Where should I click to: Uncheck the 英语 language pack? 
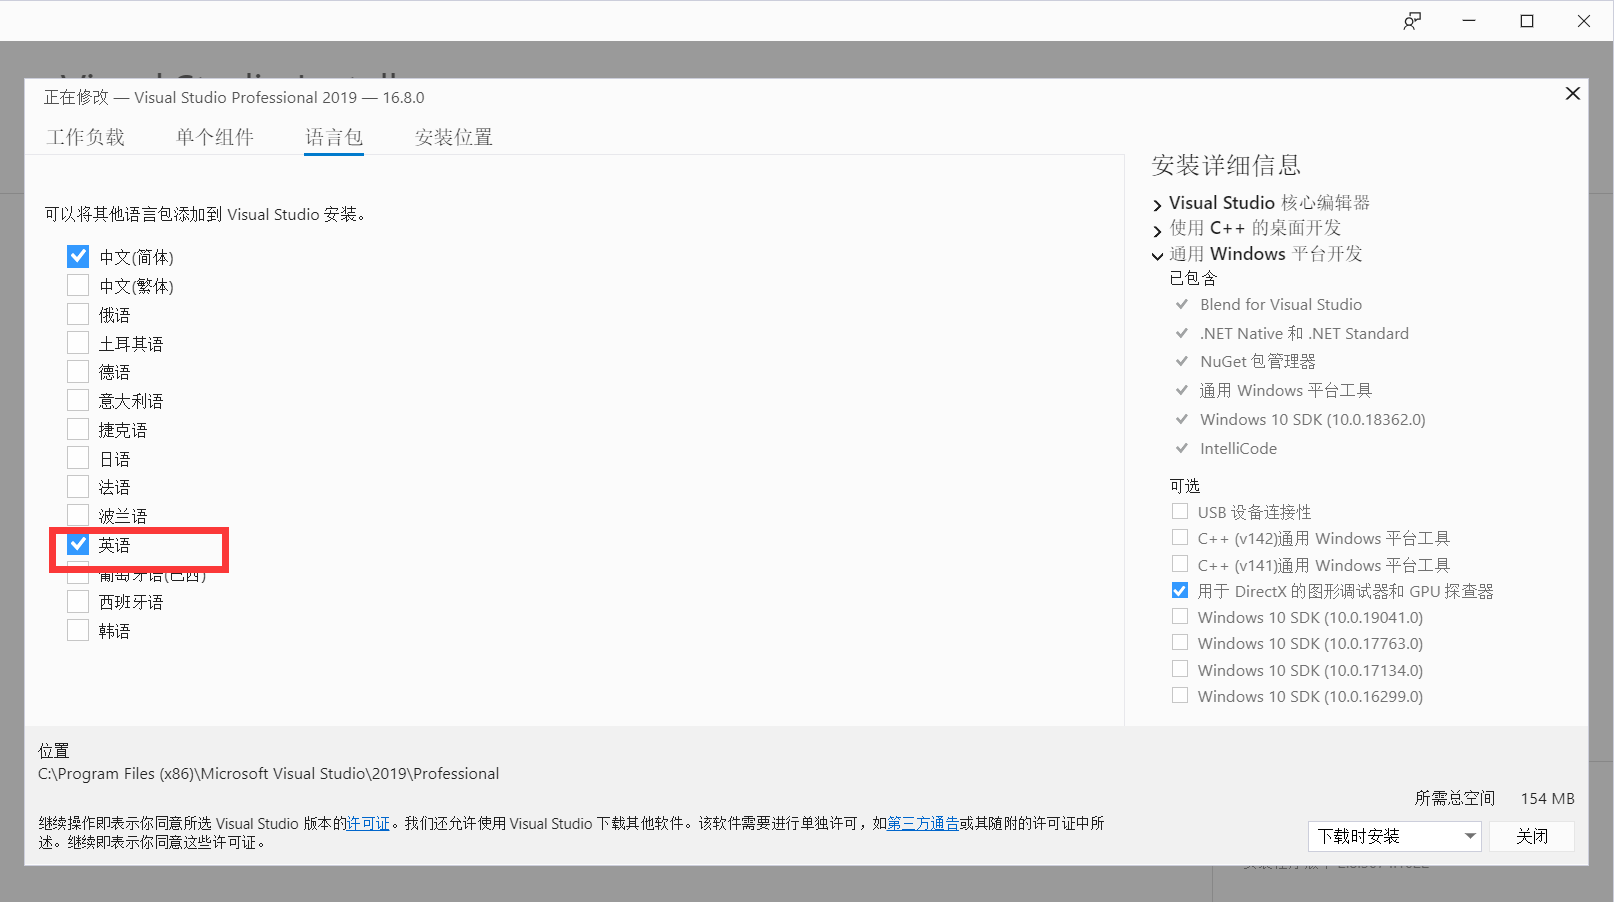pyautogui.click(x=78, y=545)
